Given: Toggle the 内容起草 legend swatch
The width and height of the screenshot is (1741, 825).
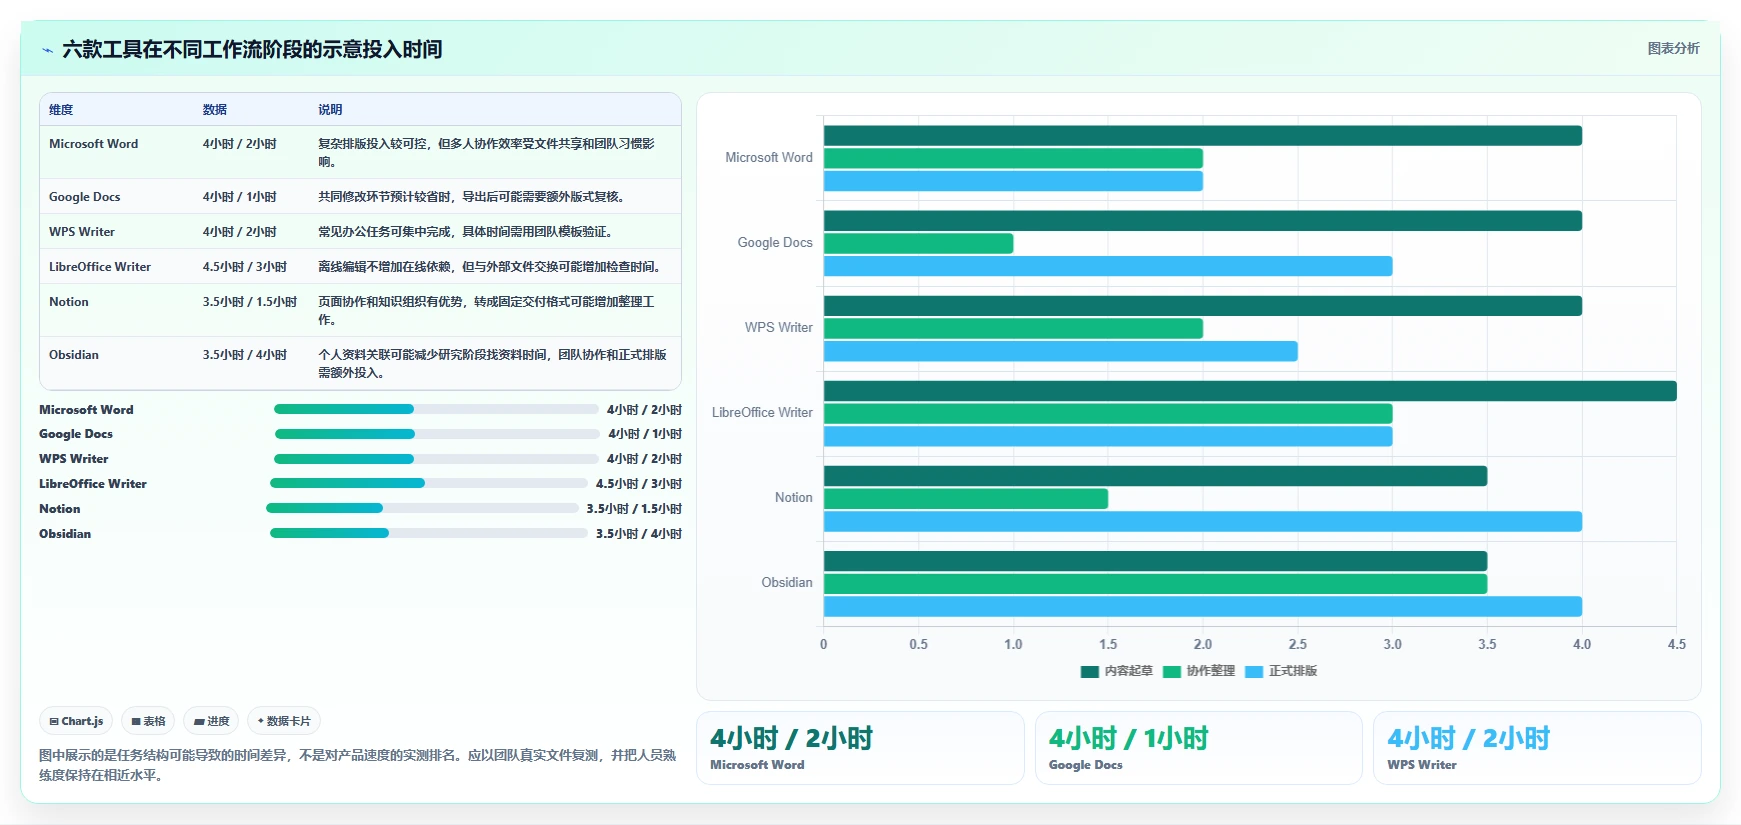Looking at the screenshot, I should click(x=1090, y=671).
